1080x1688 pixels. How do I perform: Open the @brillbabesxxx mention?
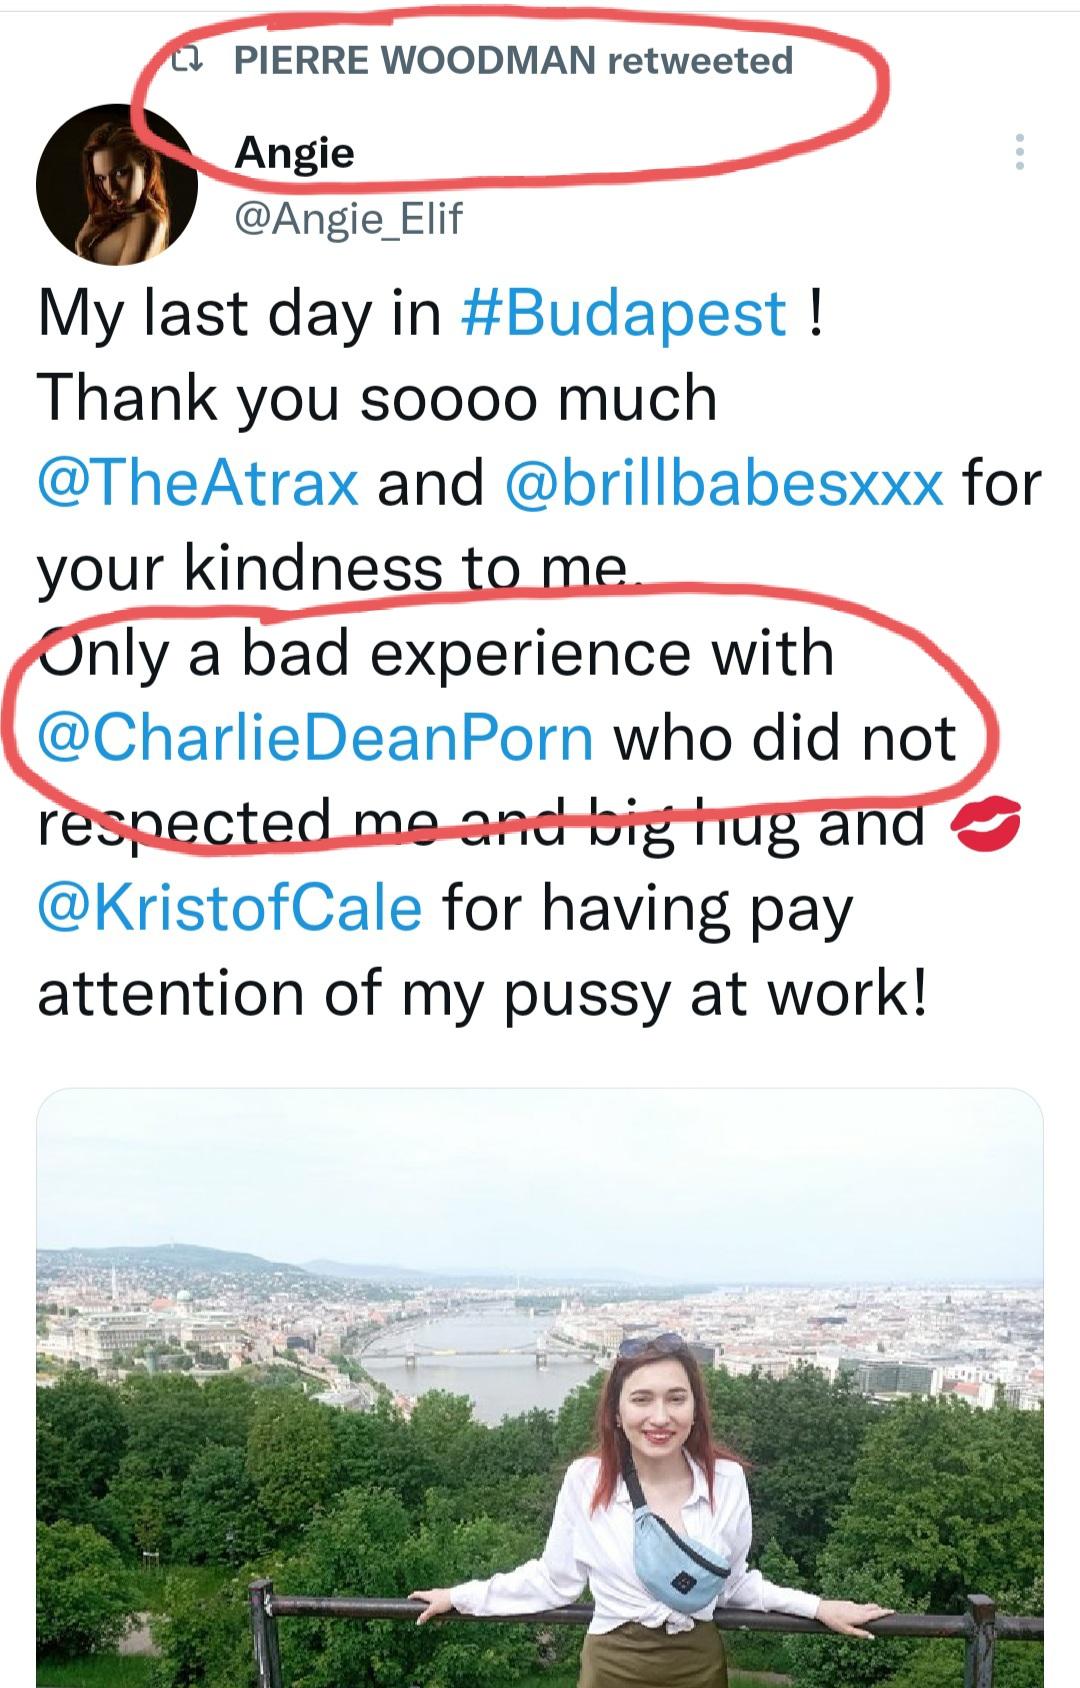(x=725, y=483)
